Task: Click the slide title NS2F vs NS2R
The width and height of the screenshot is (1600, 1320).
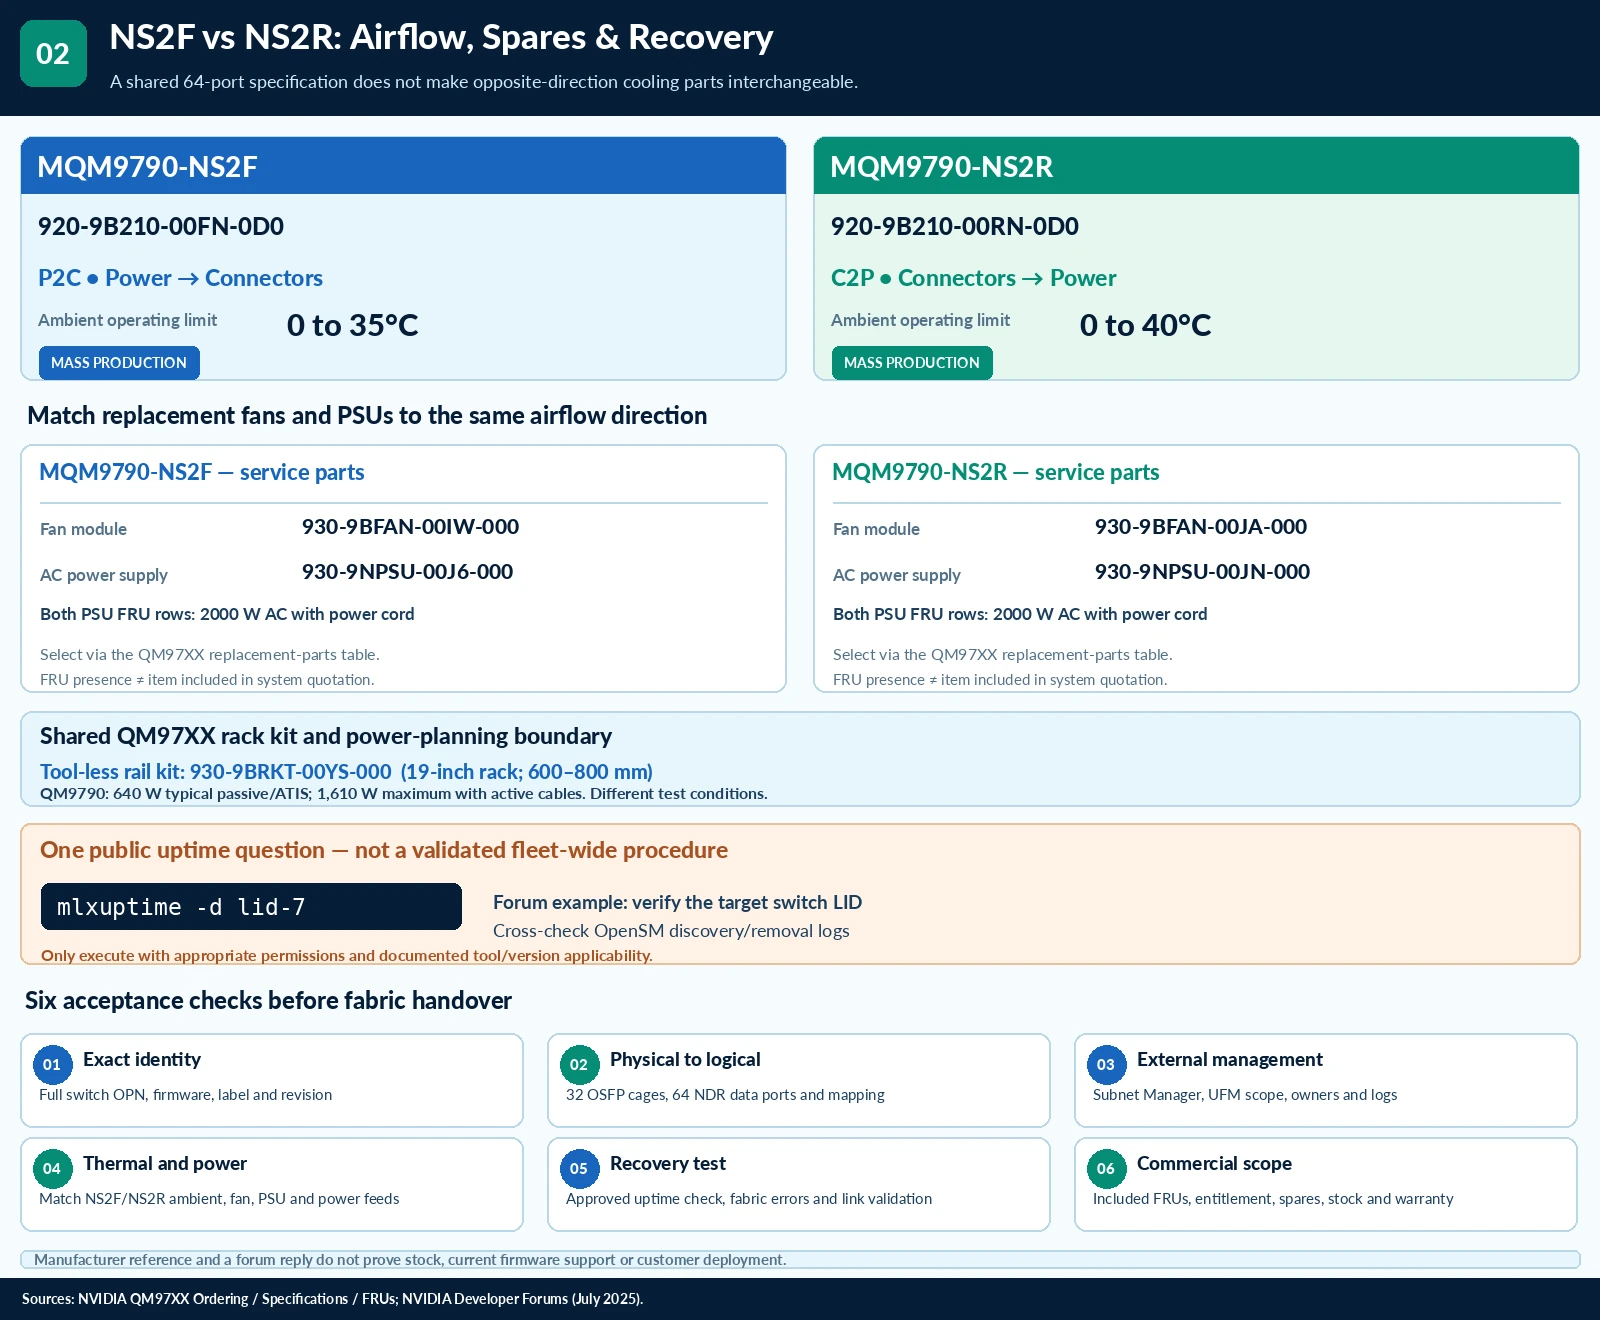Action: 441,38
